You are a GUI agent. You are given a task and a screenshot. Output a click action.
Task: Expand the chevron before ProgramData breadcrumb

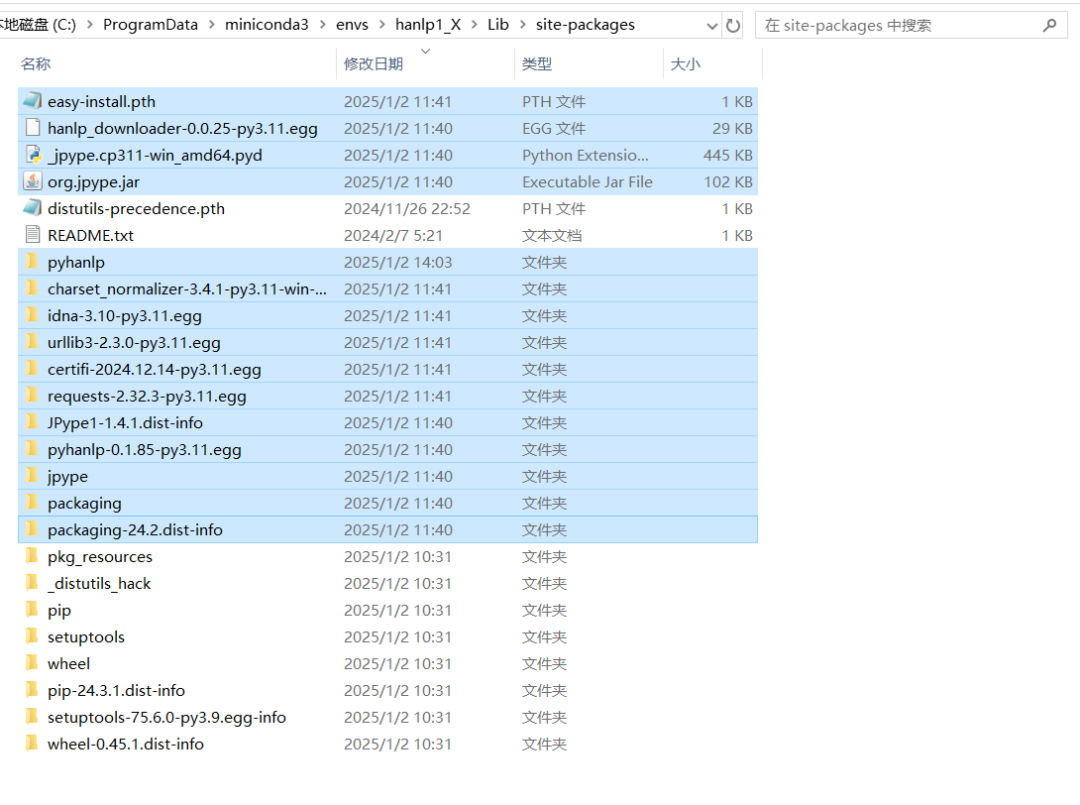(x=90, y=25)
